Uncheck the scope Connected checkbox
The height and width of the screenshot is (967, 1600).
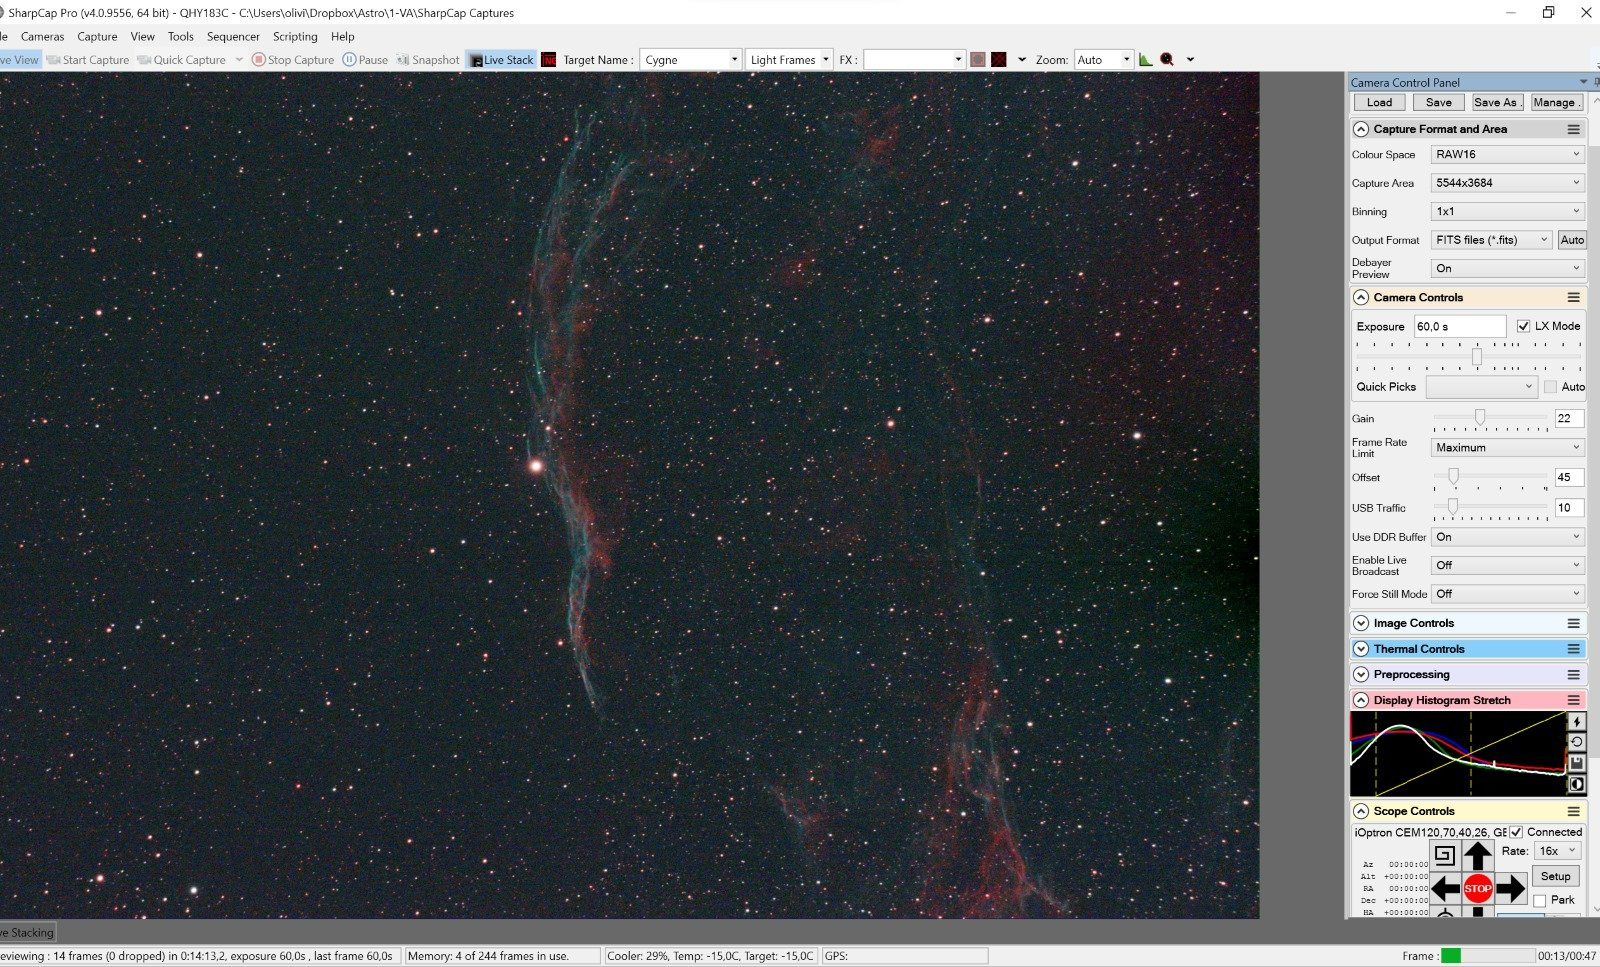coord(1516,832)
